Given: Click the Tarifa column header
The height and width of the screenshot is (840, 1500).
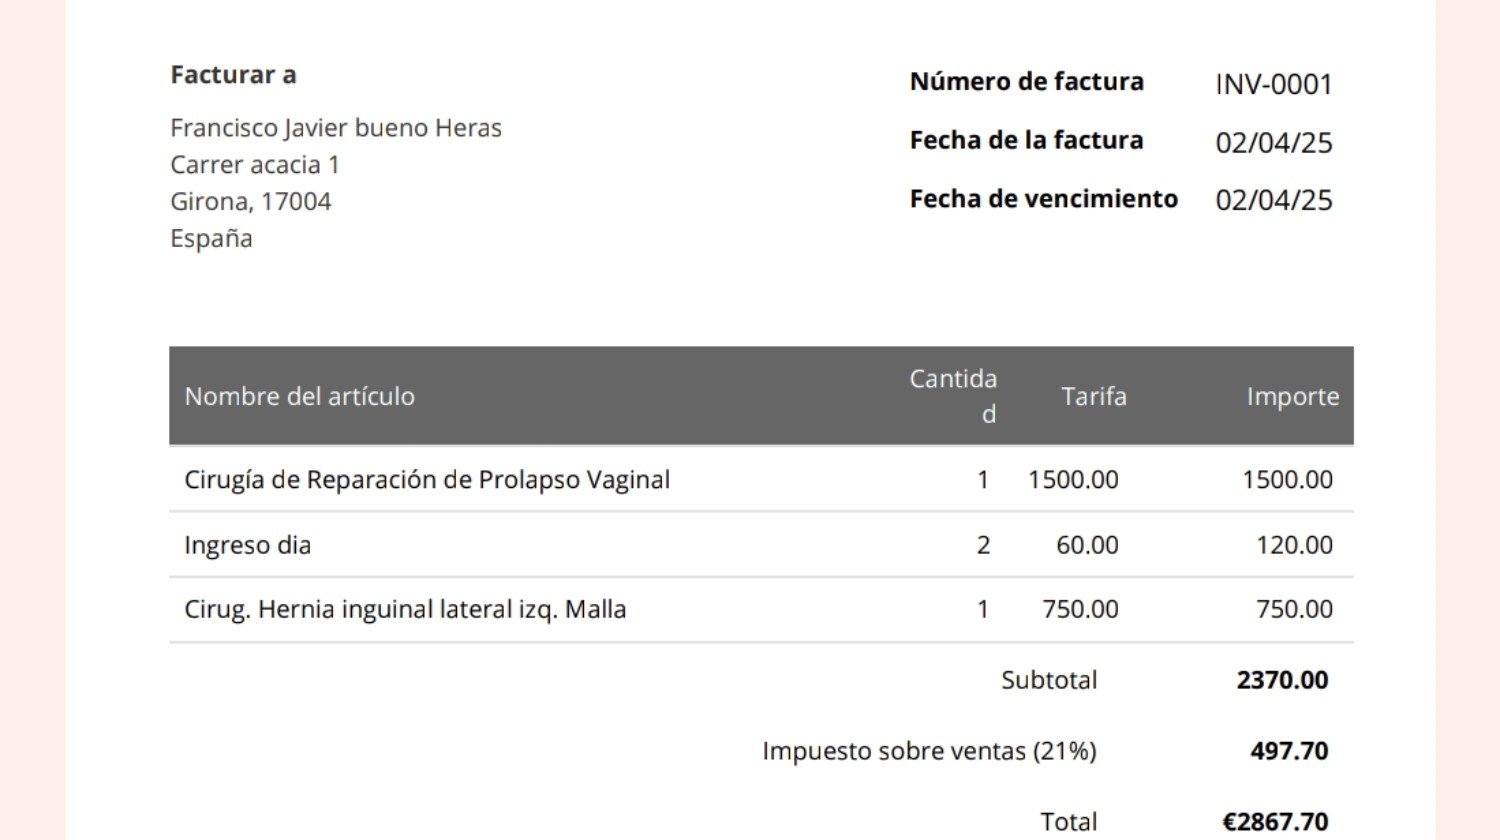Looking at the screenshot, I should coord(1094,396).
